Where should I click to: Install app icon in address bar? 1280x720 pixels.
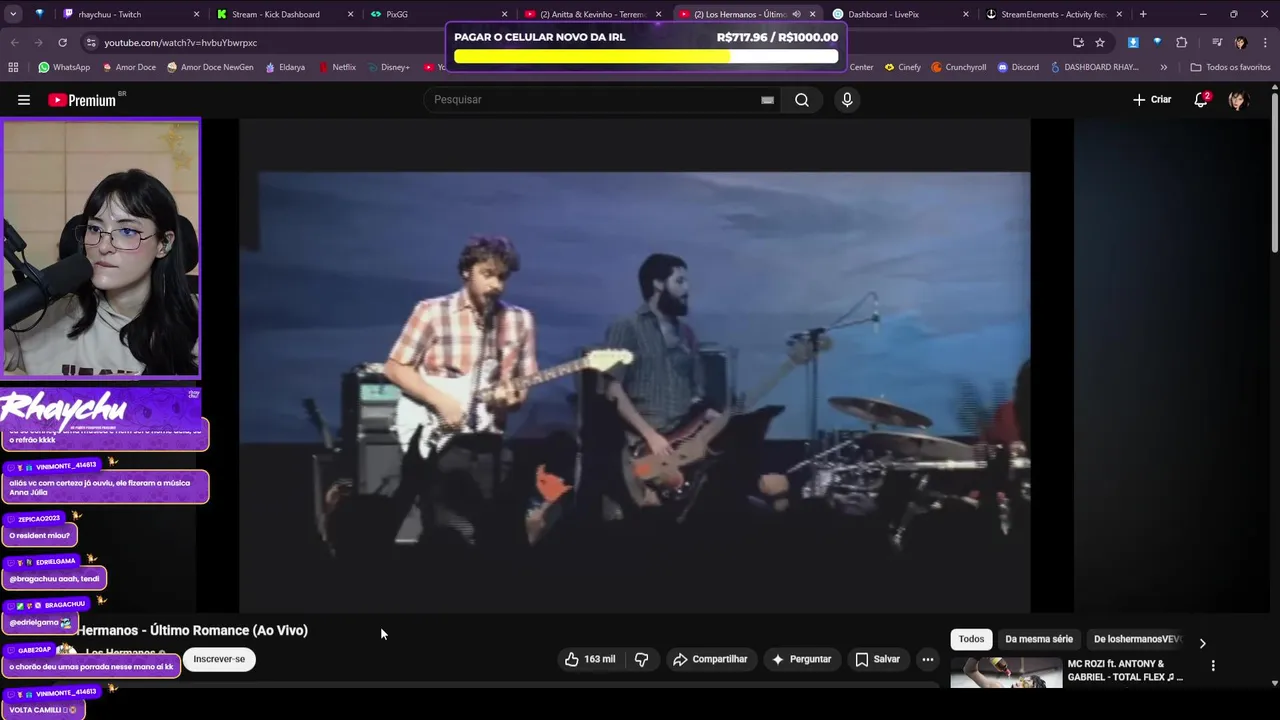(1078, 43)
